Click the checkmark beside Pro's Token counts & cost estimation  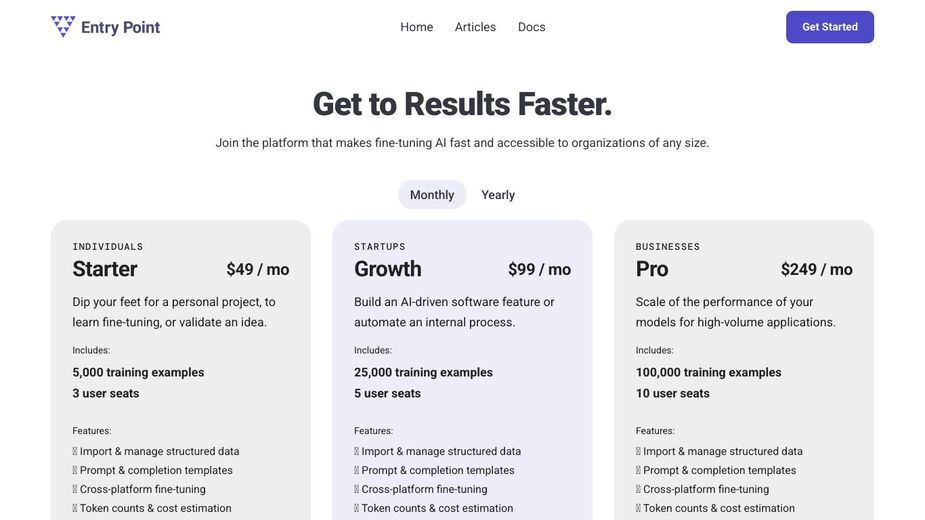(x=638, y=508)
